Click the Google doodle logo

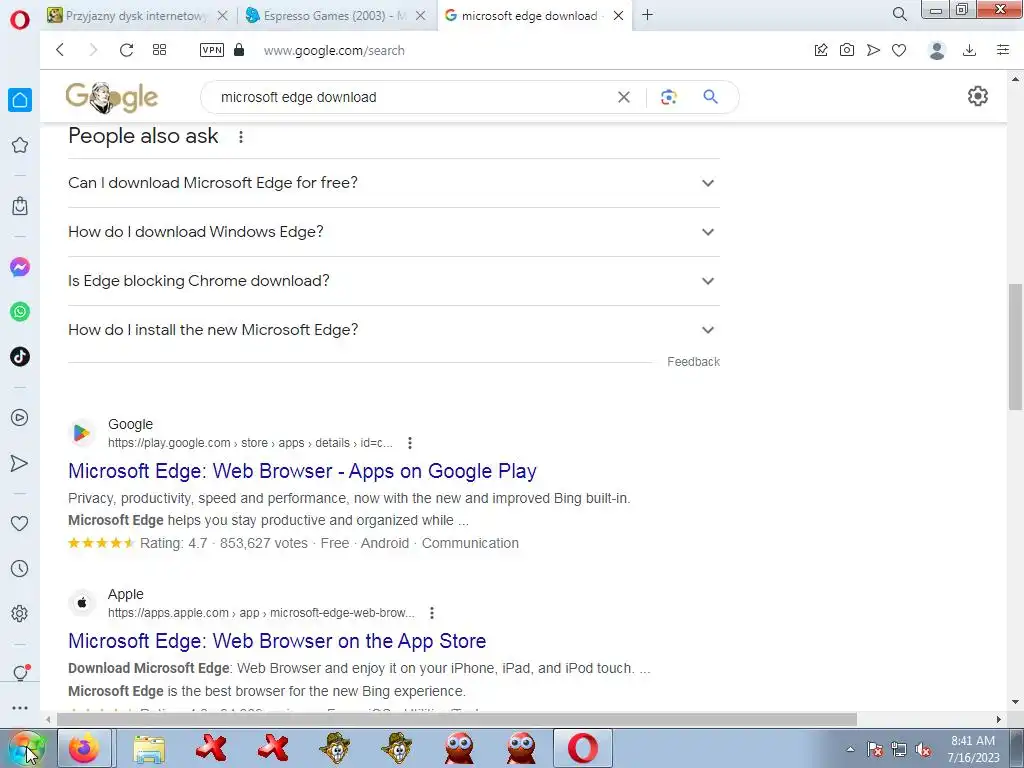coord(112,97)
